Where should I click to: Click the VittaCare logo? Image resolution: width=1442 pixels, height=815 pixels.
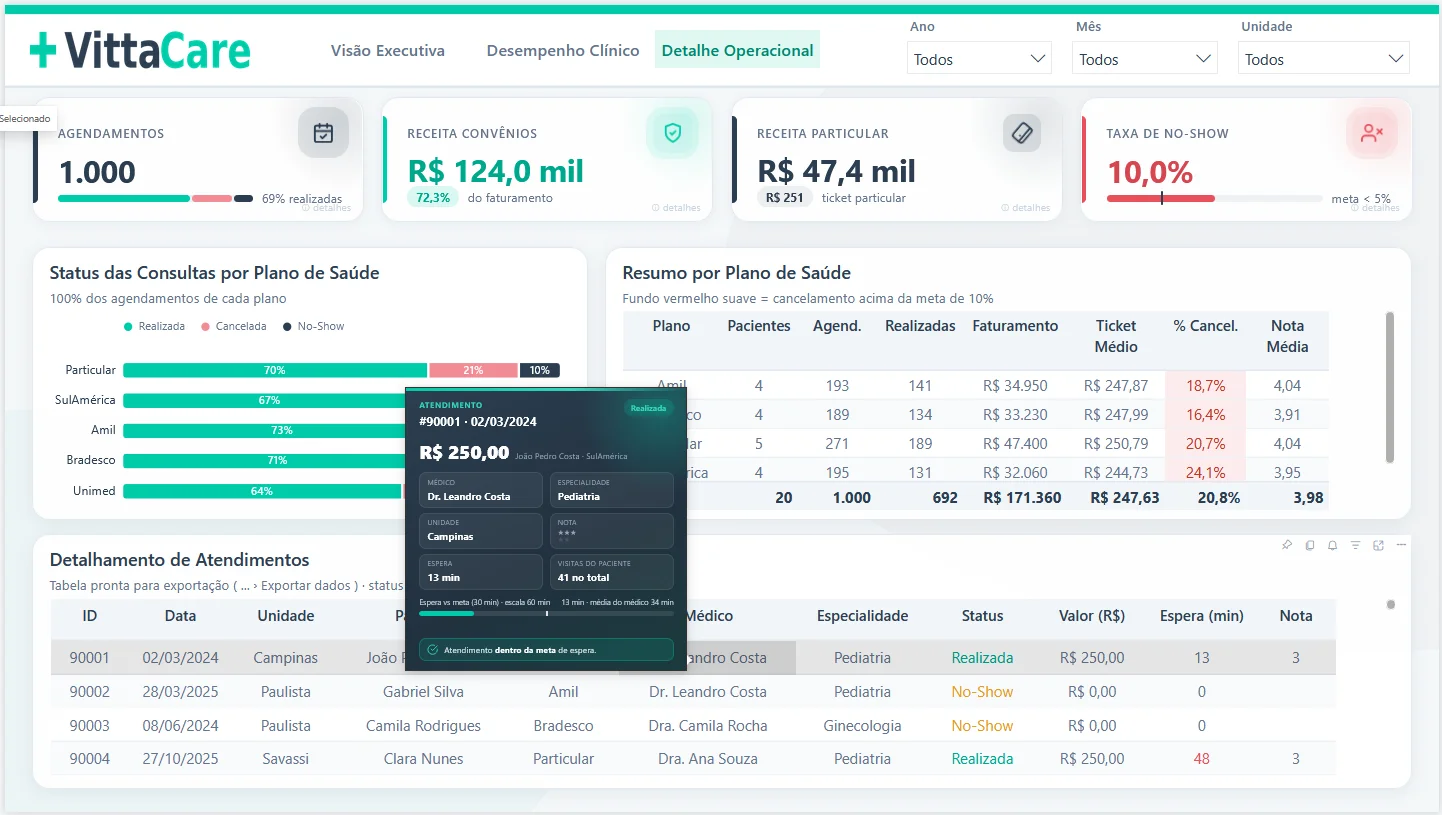140,50
